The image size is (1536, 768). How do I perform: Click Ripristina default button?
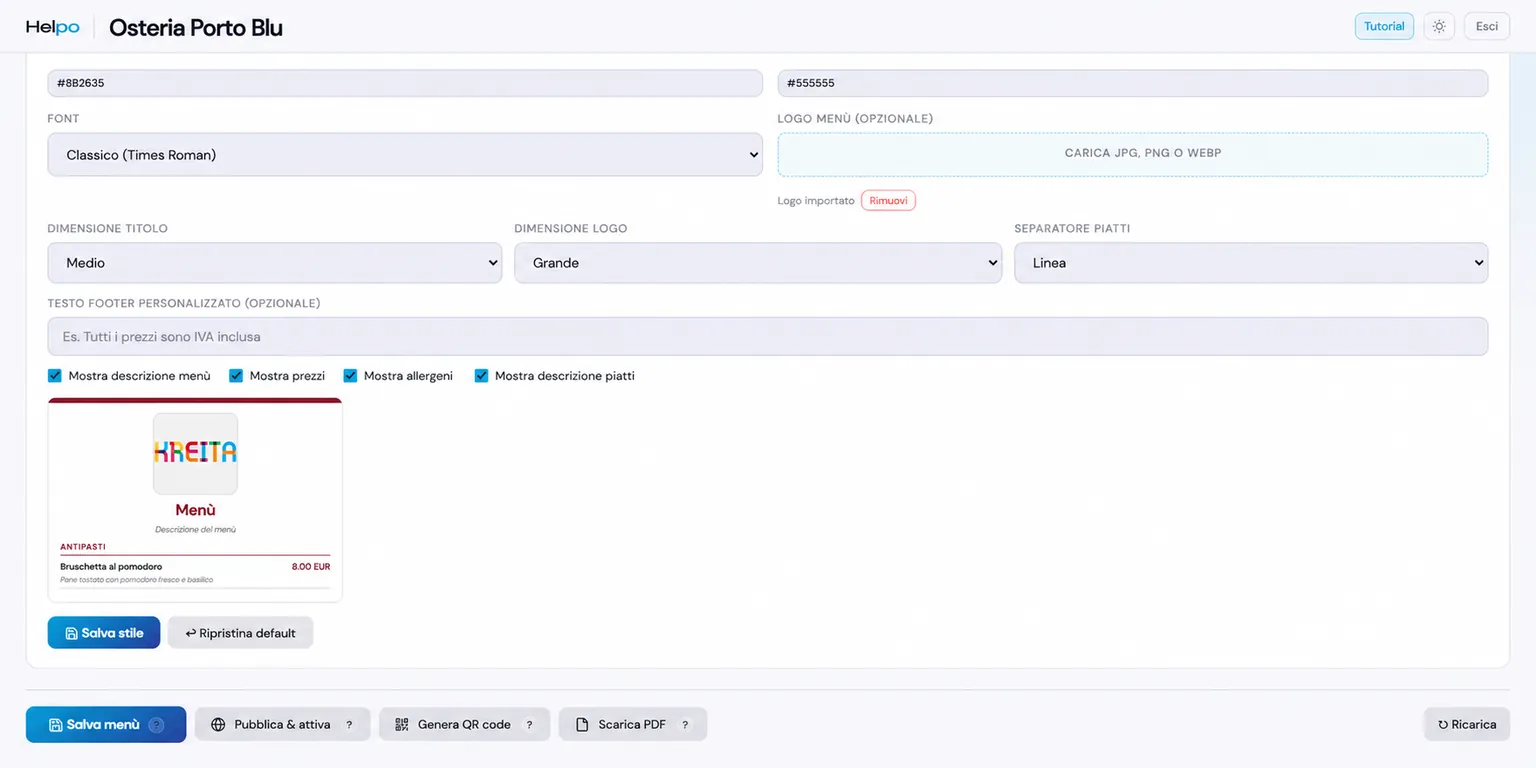240,633
